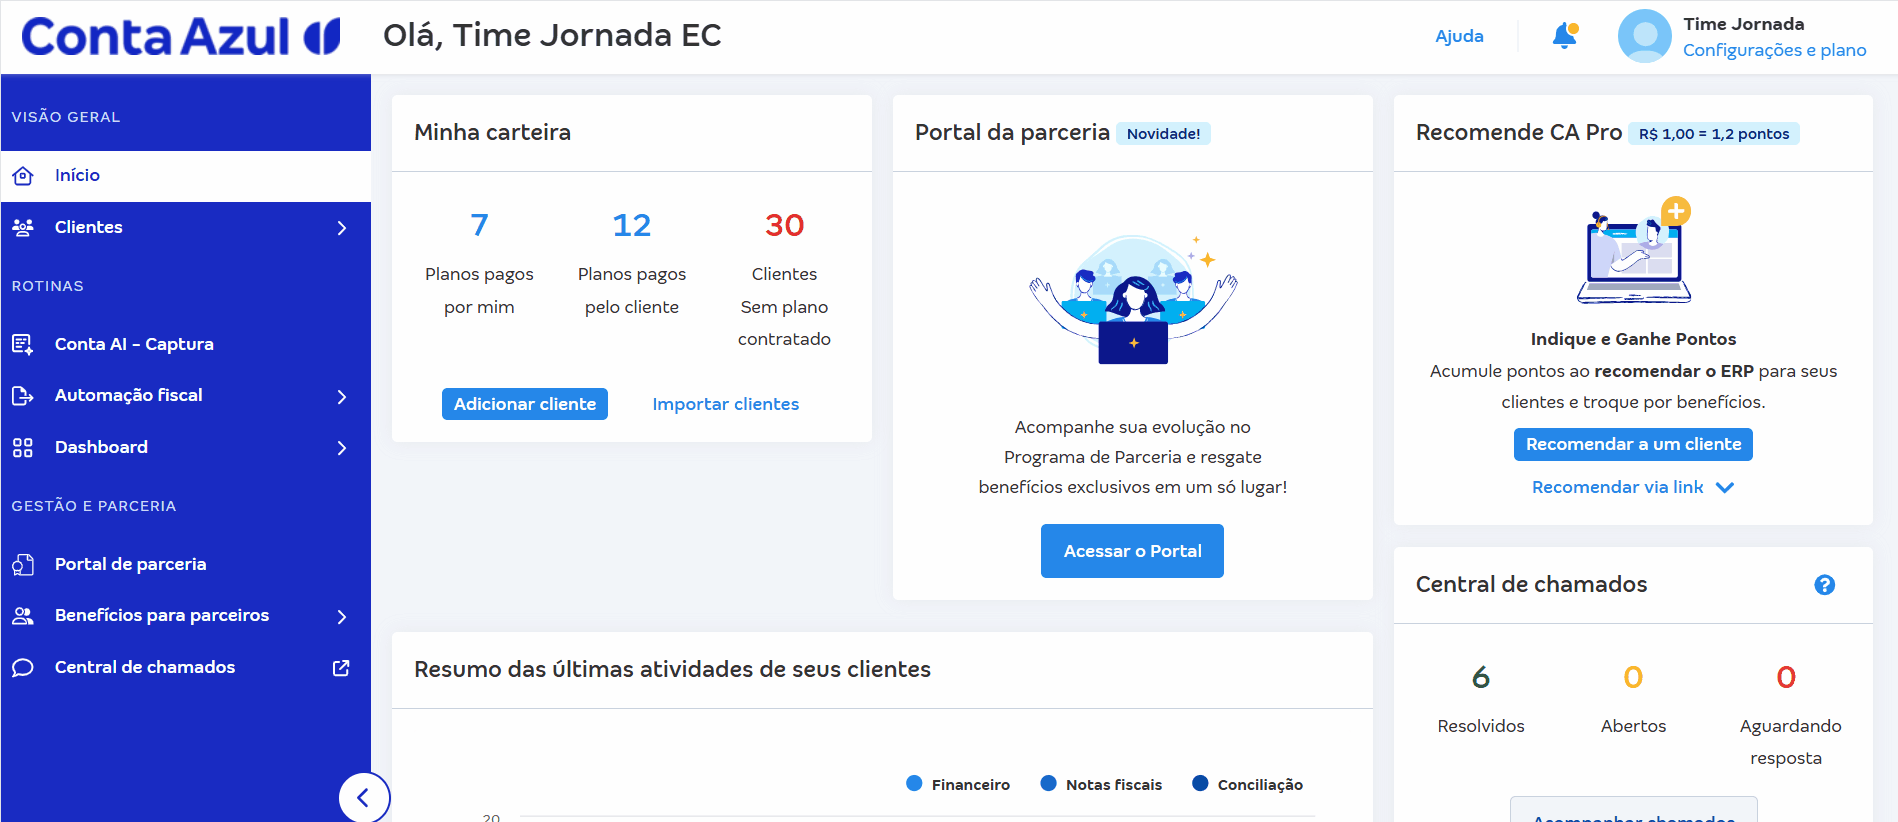Toggle the Notas fiscais legend dot
The width and height of the screenshot is (1898, 822).
point(1048,784)
